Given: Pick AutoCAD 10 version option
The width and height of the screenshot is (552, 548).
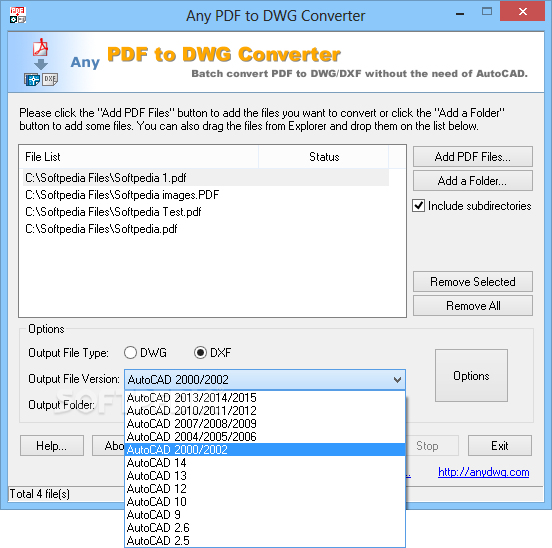Looking at the screenshot, I should [x=265, y=502].
